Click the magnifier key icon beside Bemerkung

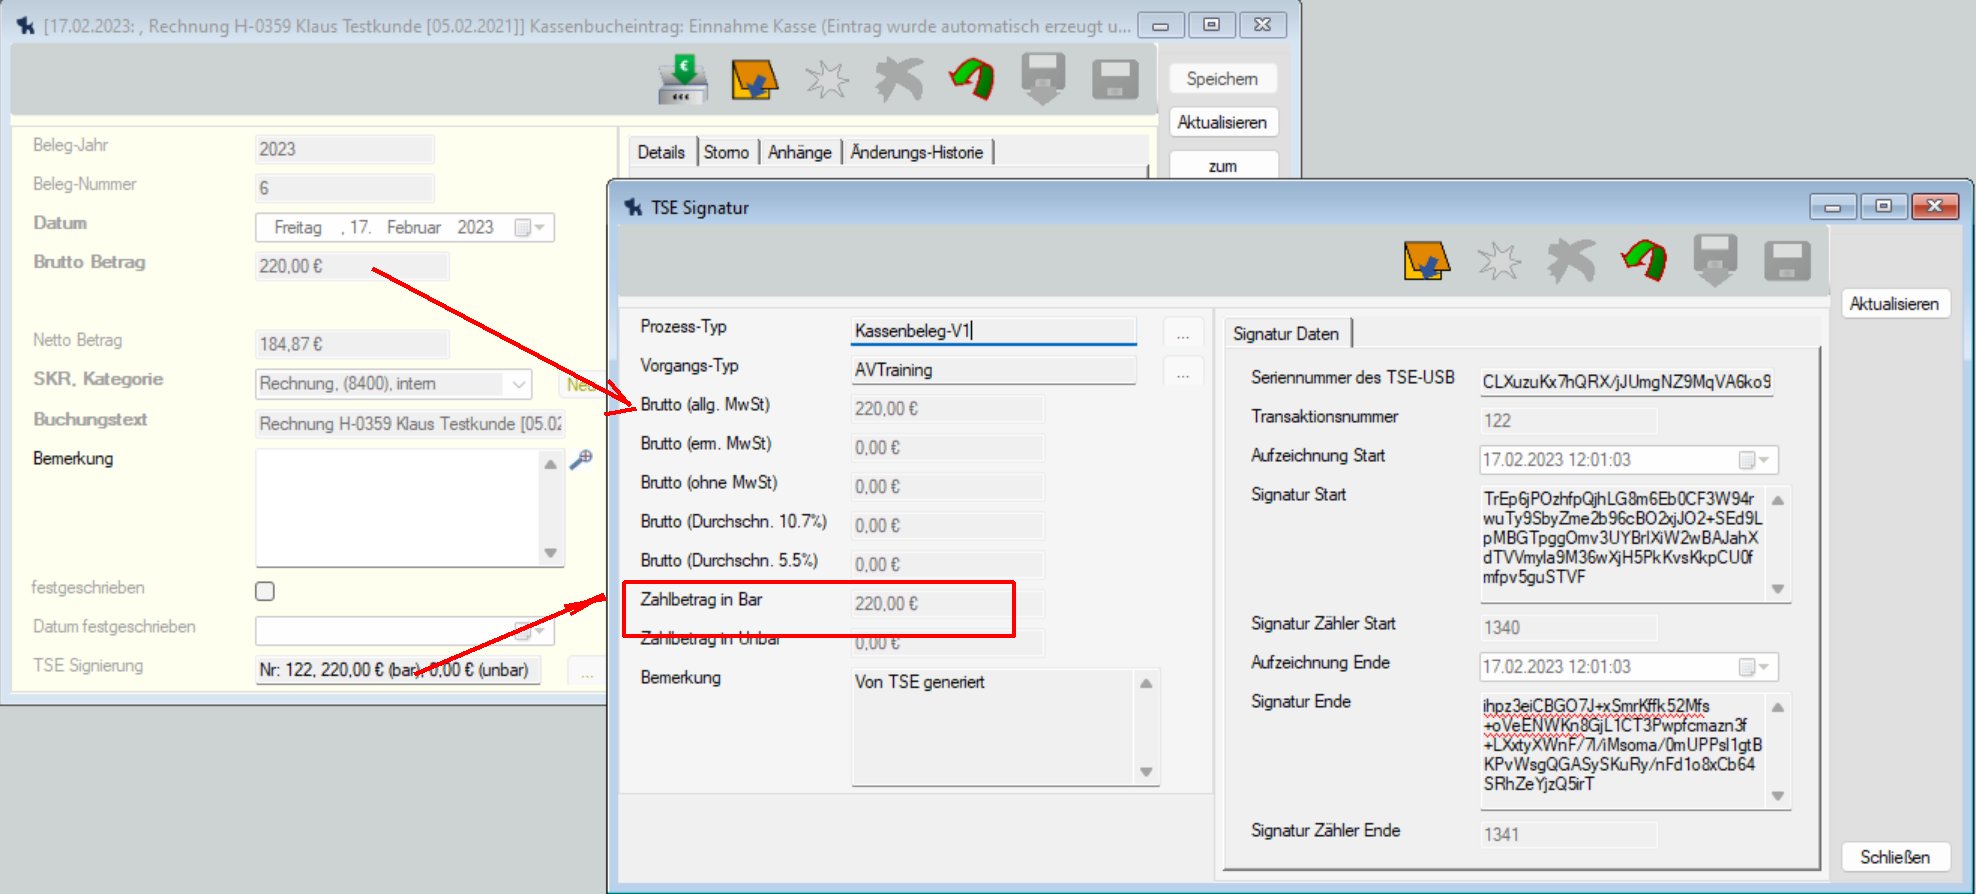(x=581, y=459)
